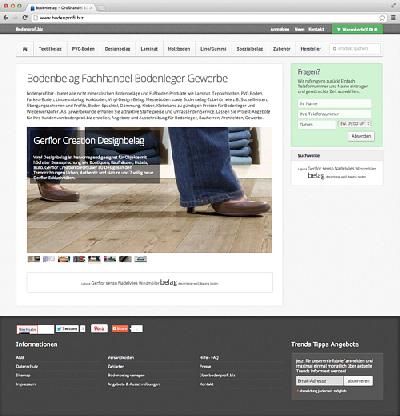Click the Datum field in the Fragen form
Screen dimensions: 400x416
pos(317,124)
